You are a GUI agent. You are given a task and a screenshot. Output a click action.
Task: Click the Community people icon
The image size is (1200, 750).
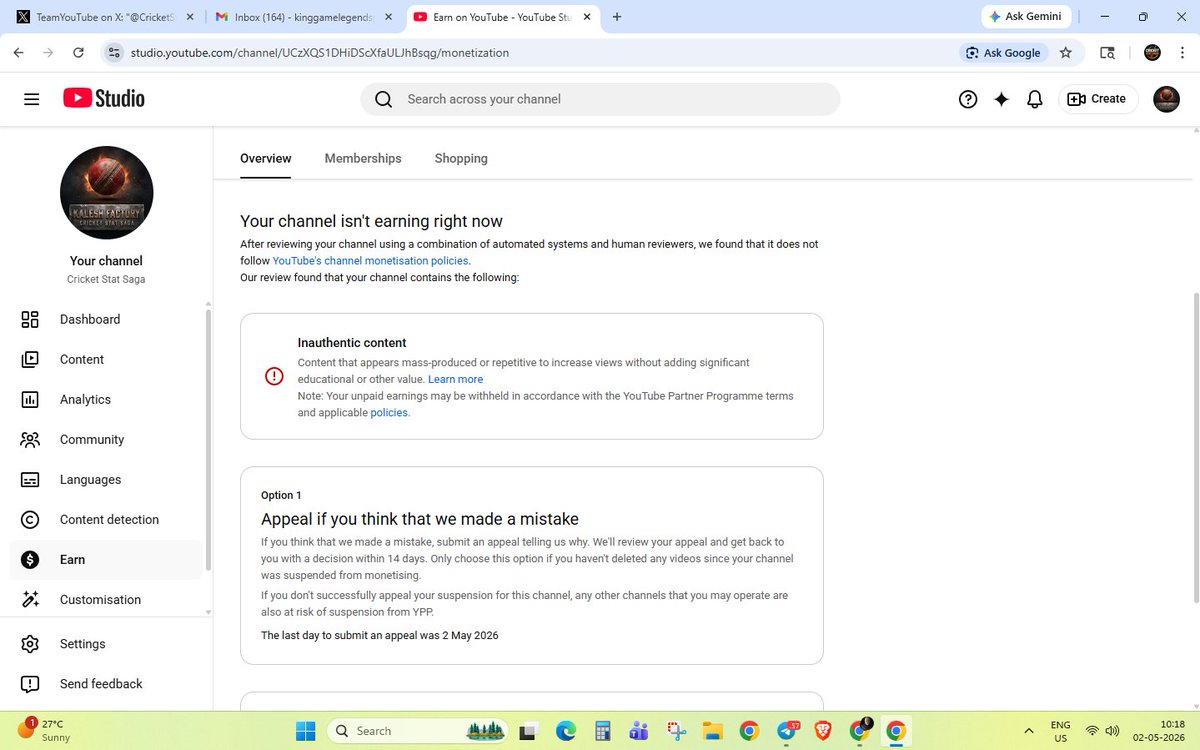tap(30, 439)
